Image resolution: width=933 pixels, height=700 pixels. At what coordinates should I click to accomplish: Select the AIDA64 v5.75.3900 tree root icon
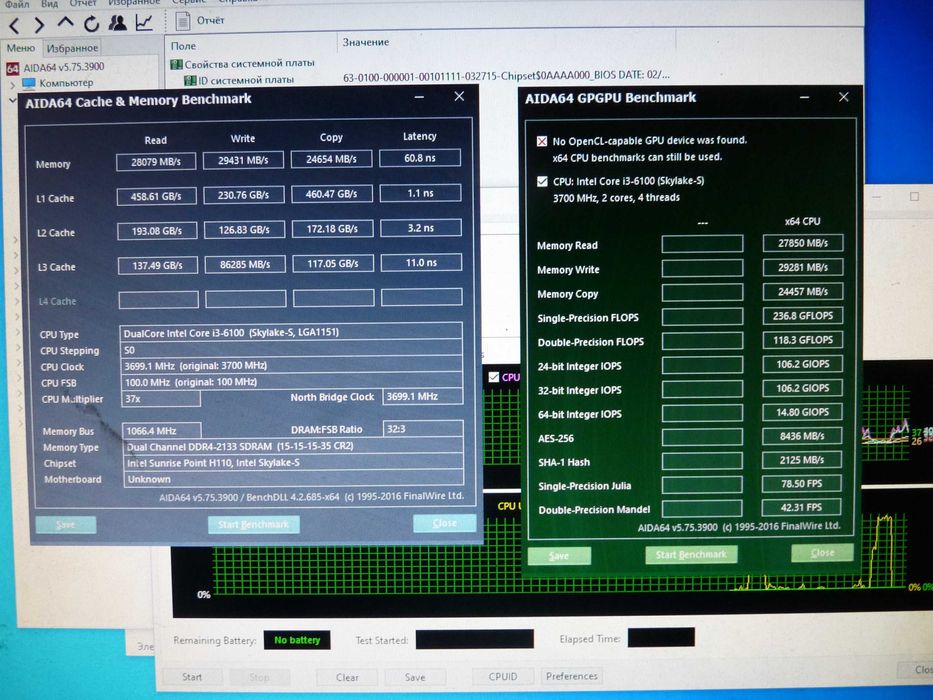click(x=12, y=68)
